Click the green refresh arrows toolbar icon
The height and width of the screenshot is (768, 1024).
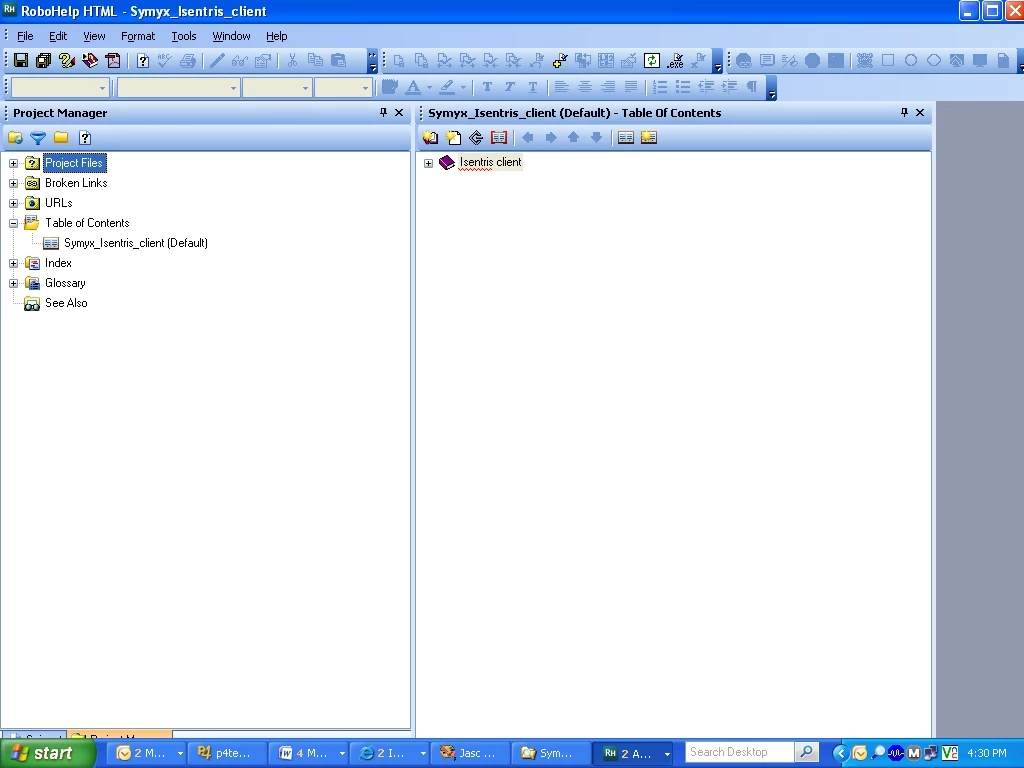[652, 61]
